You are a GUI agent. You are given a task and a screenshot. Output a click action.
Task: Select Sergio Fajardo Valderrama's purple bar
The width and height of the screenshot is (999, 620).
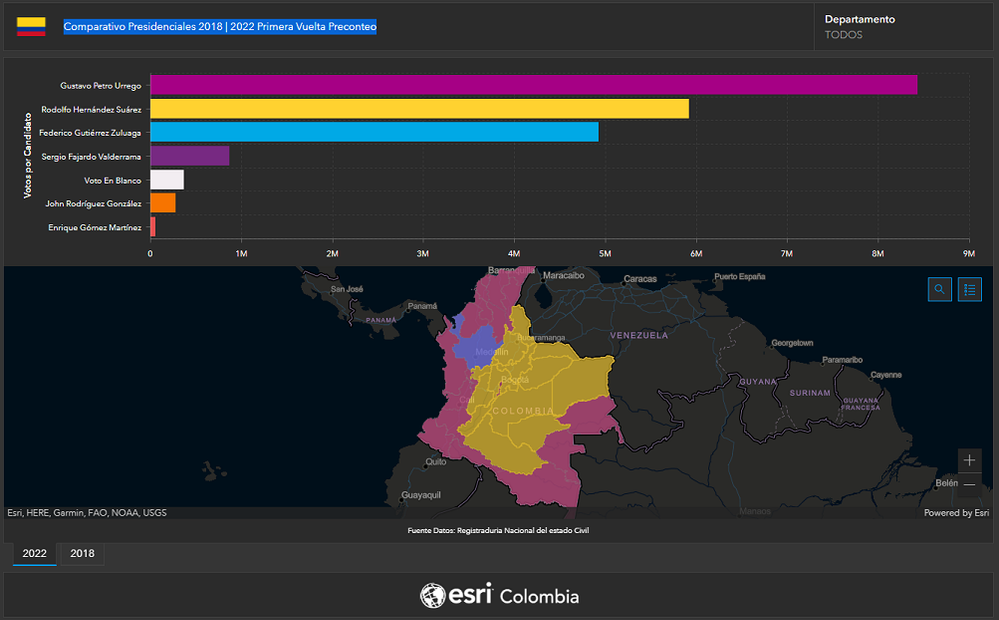[190, 155]
